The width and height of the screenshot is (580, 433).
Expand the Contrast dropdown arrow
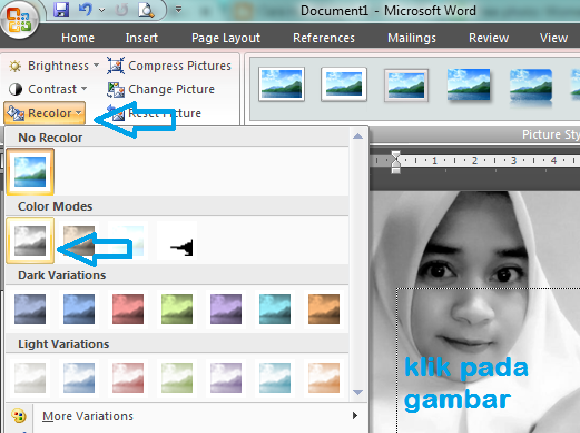84,89
